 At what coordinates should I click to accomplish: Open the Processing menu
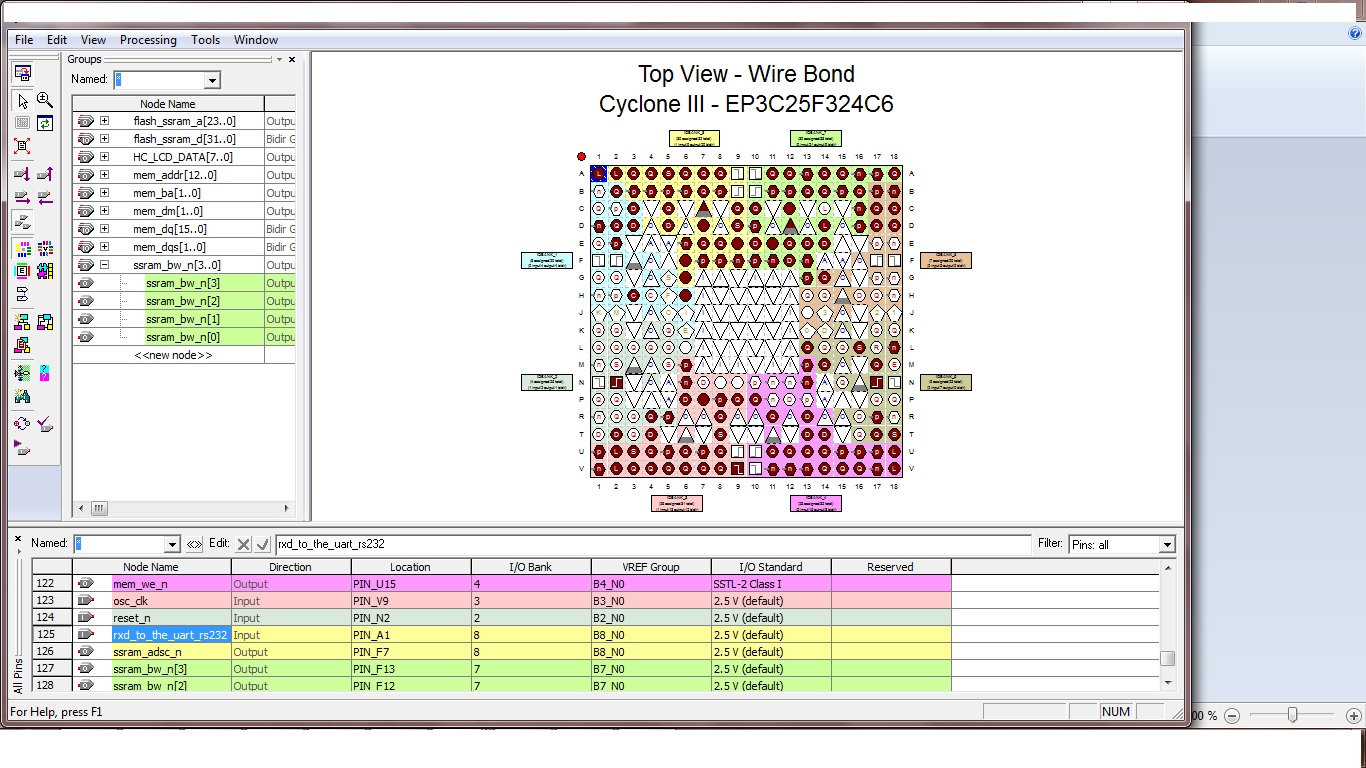148,40
